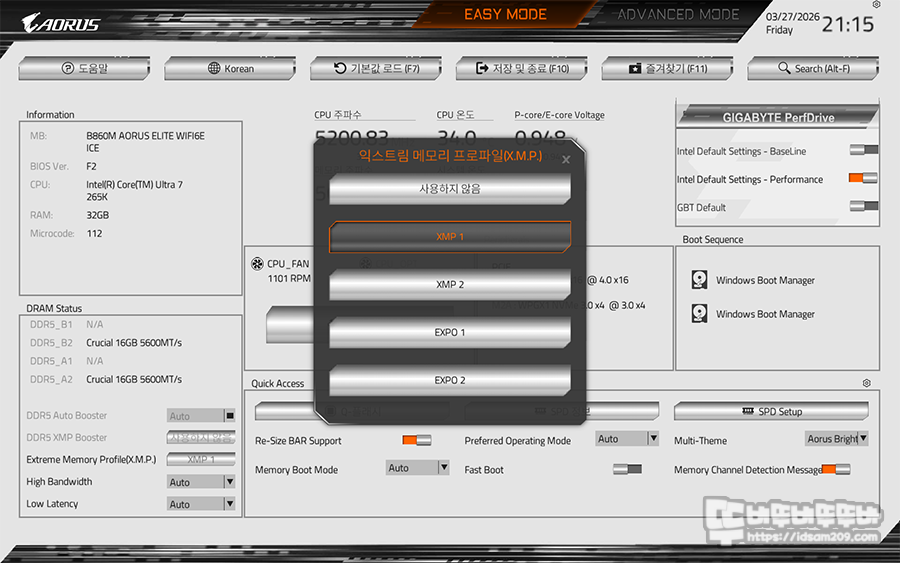Image resolution: width=900 pixels, height=563 pixels.
Task: Open Search (Alt-F)
Action: pyautogui.click(x=813, y=68)
